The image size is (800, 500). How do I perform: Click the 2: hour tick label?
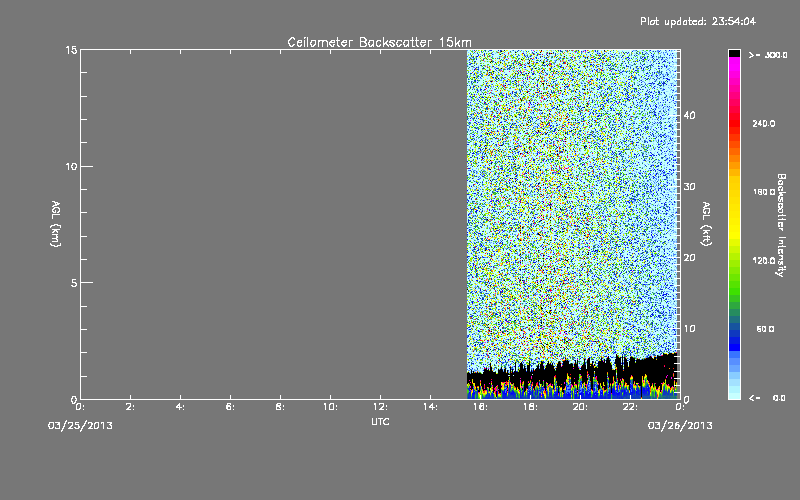130,407
